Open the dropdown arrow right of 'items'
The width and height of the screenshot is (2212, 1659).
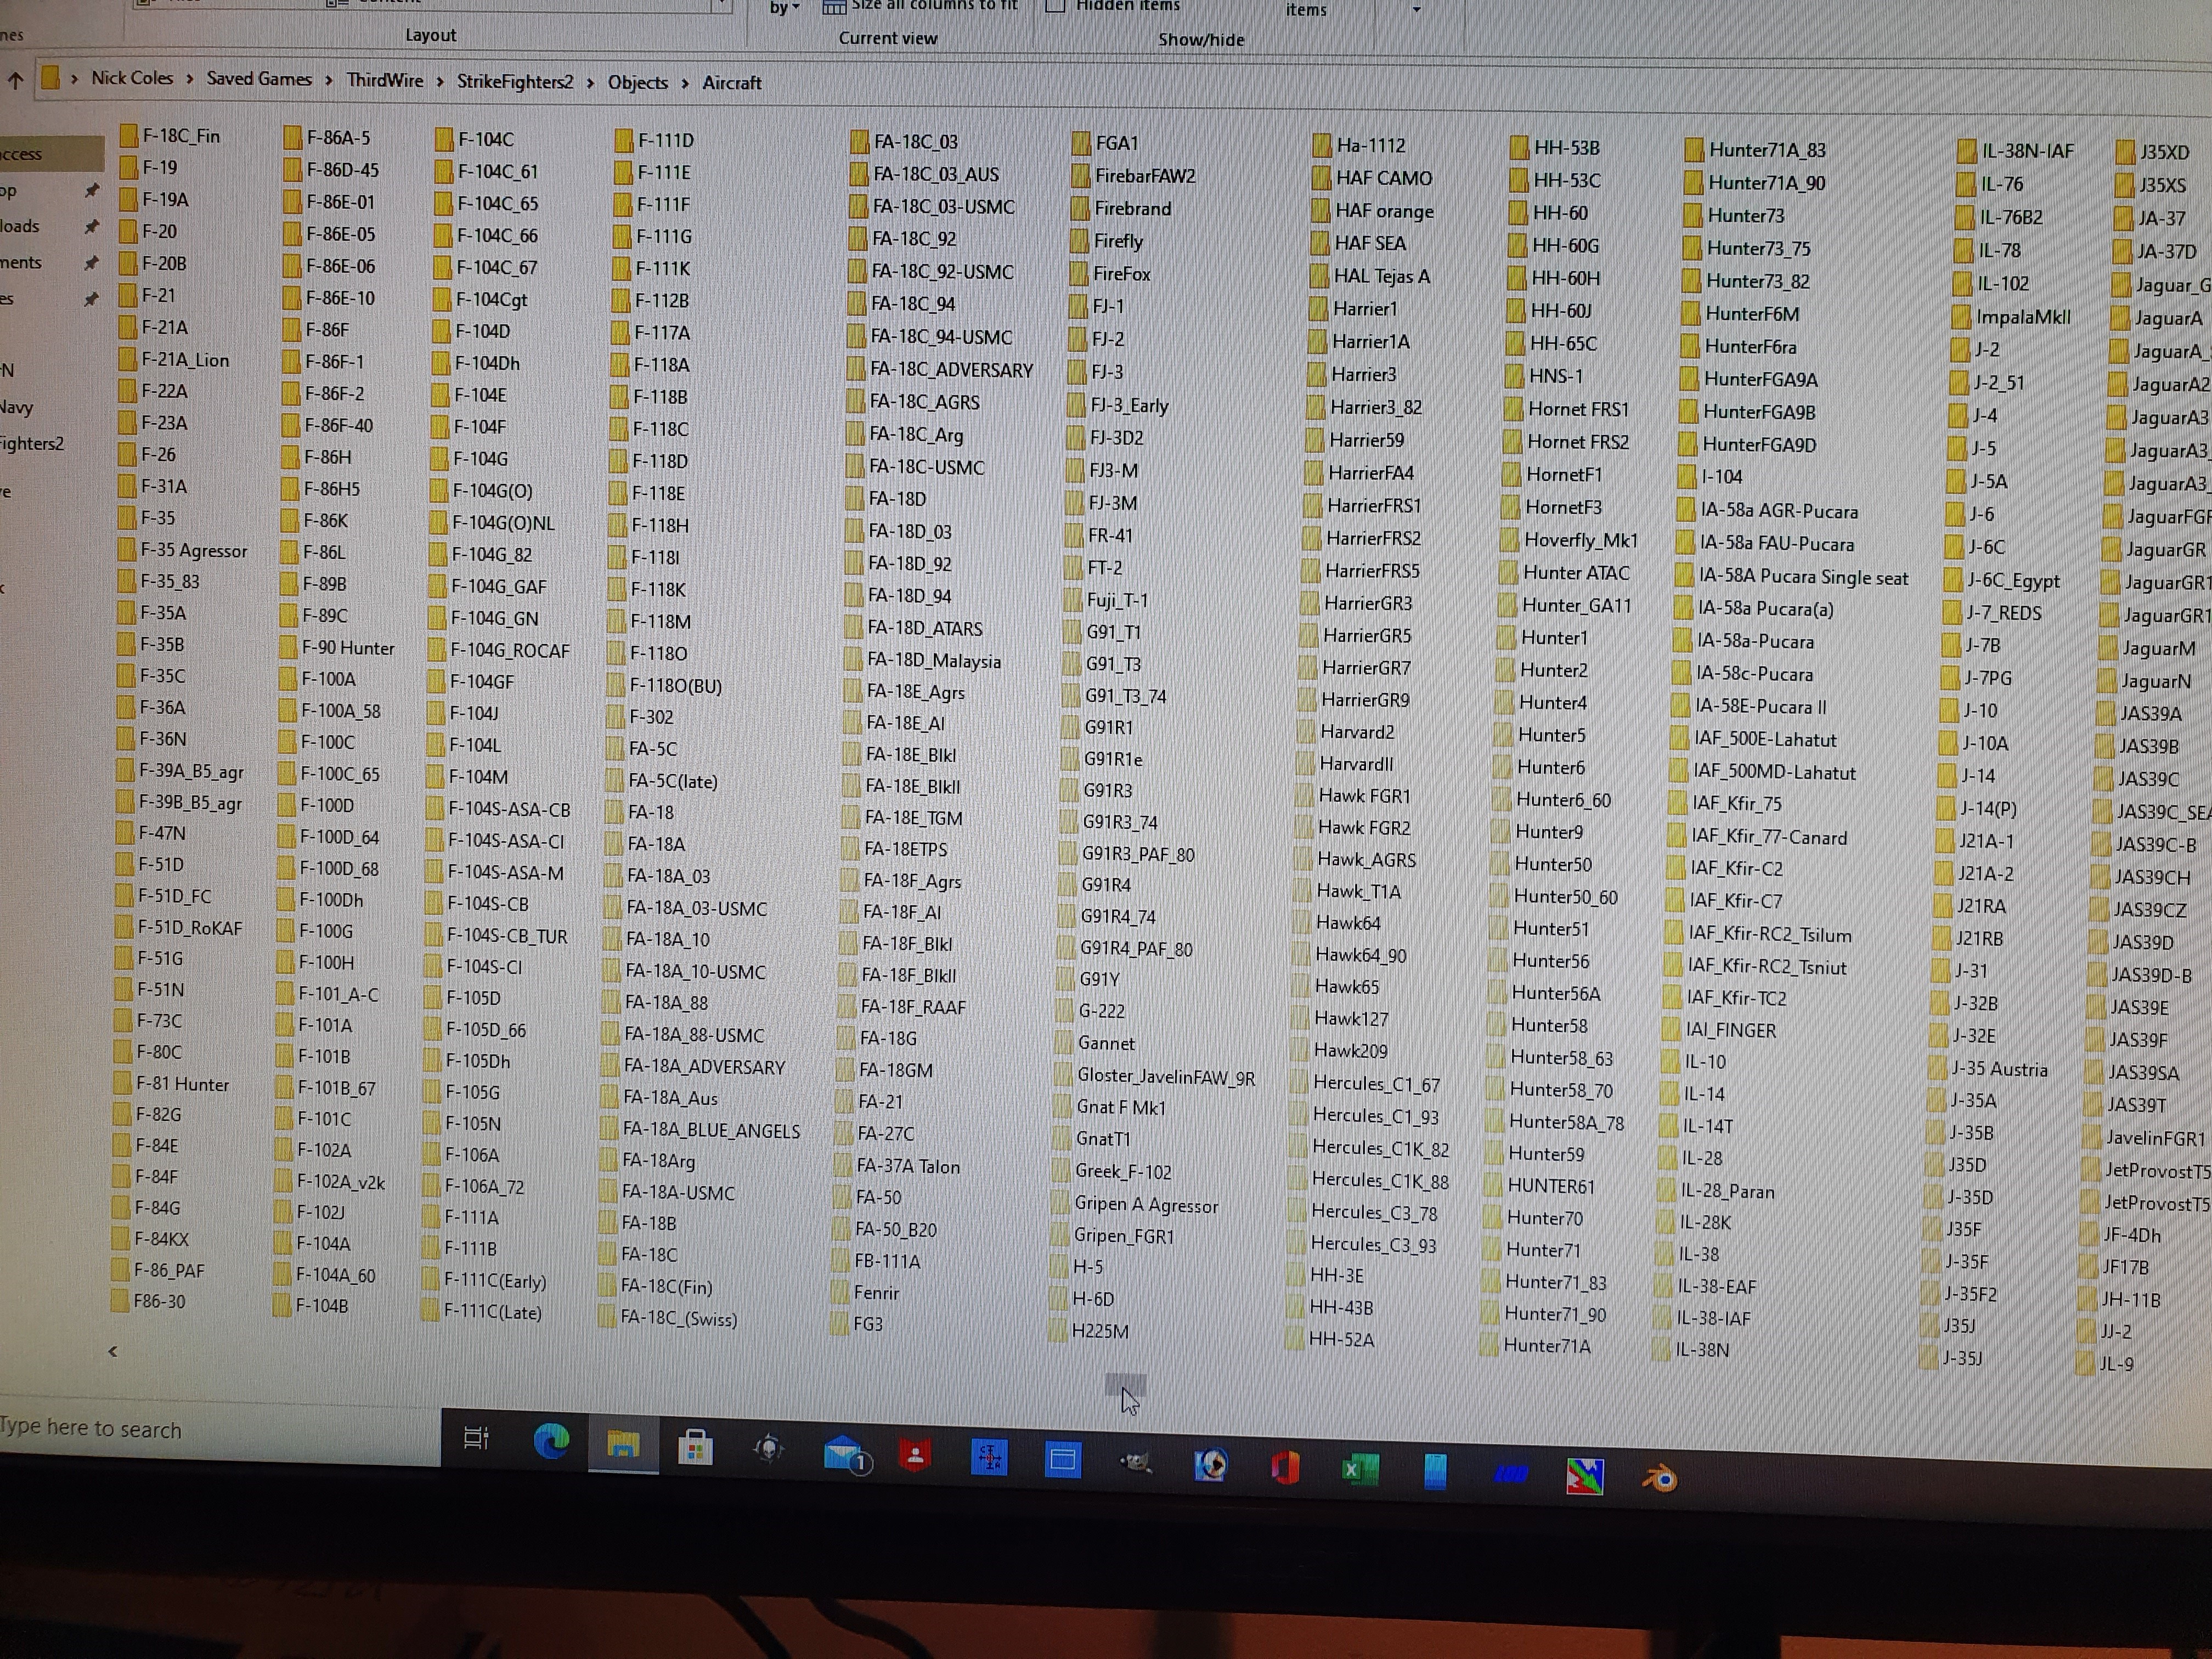pyautogui.click(x=1416, y=10)
